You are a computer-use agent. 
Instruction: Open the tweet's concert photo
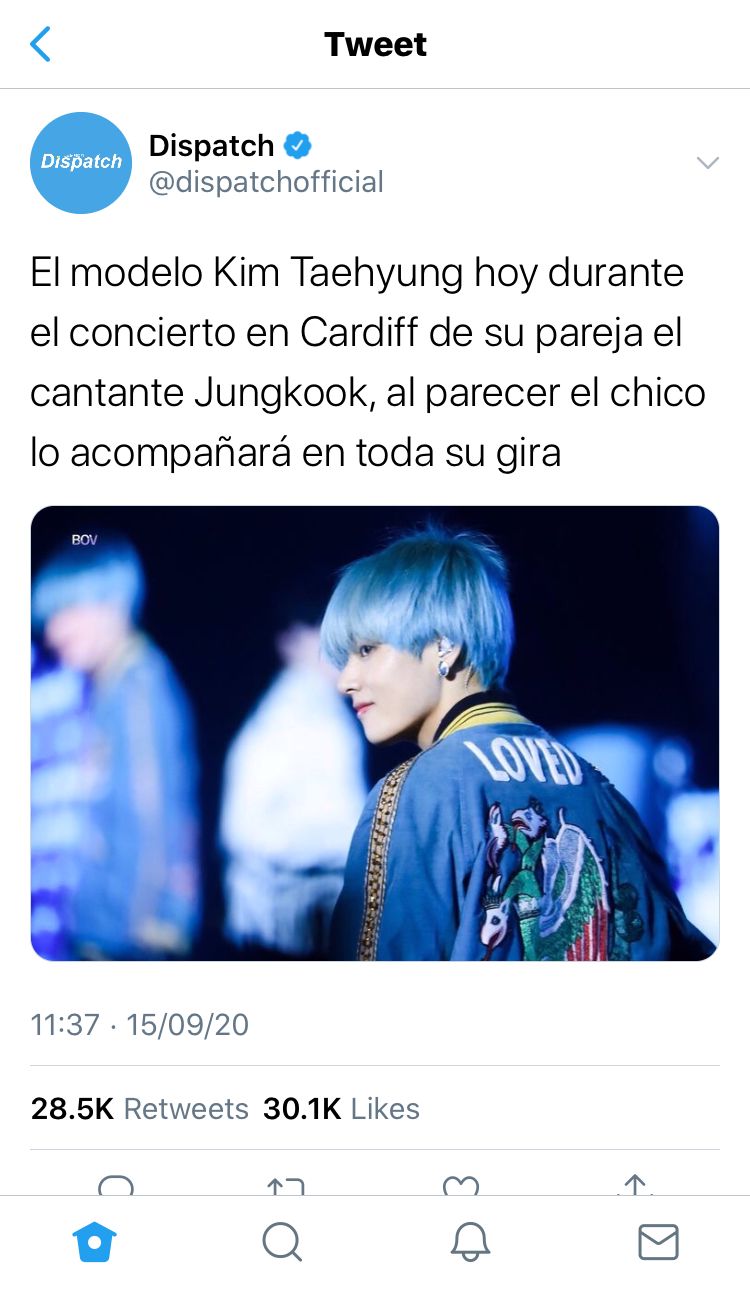tap(375, 733)
